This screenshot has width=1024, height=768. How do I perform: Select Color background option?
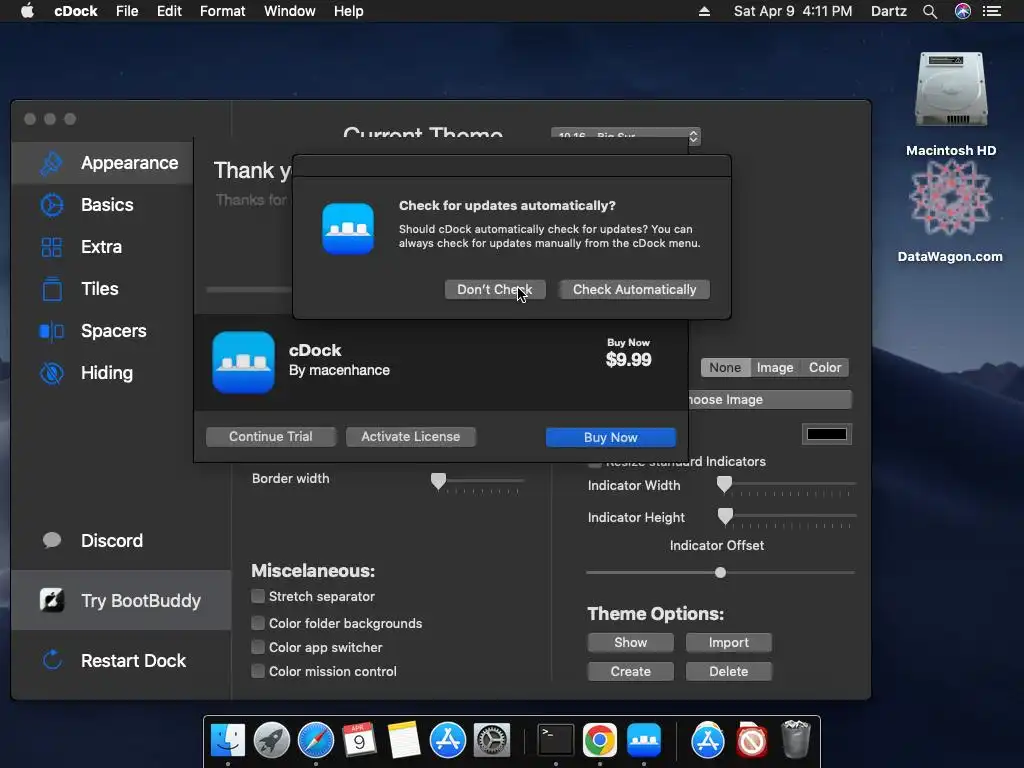825,368
